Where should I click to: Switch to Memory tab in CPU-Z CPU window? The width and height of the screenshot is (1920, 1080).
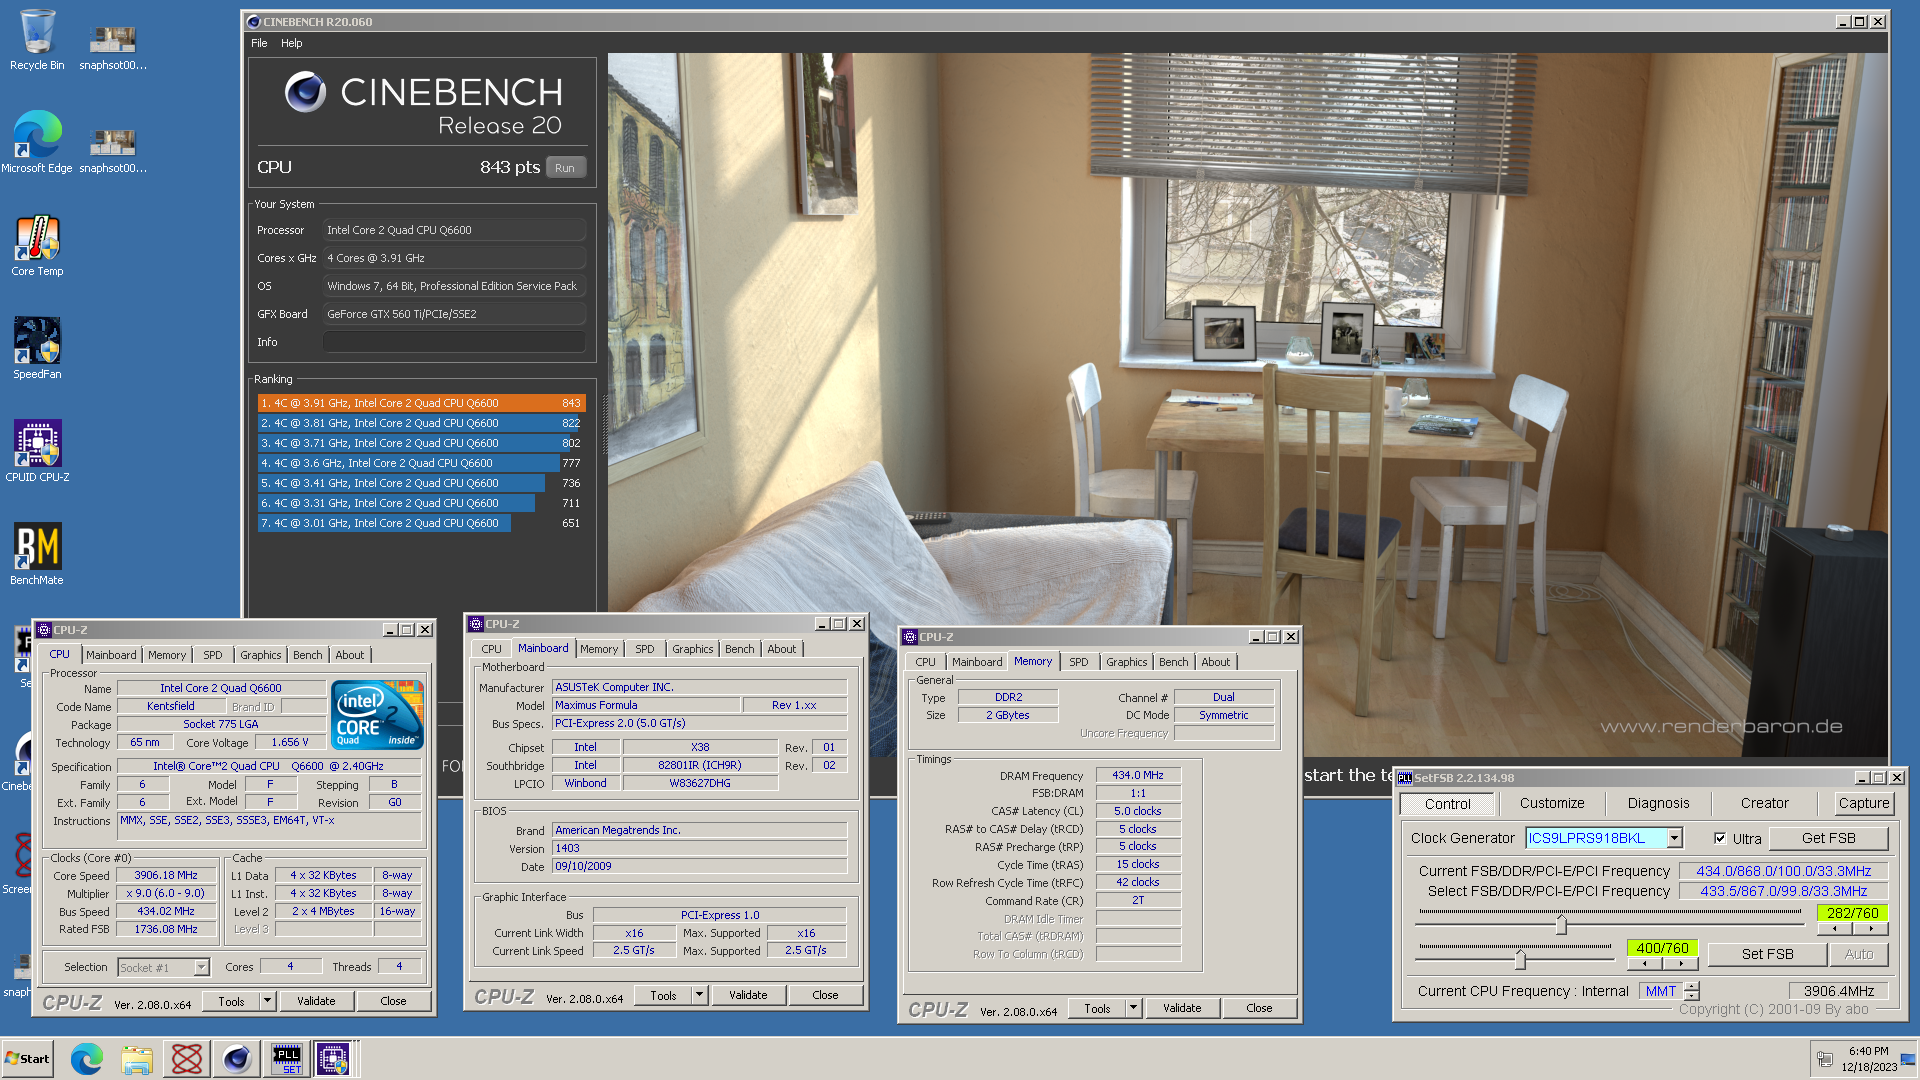(x=167, y=655)
